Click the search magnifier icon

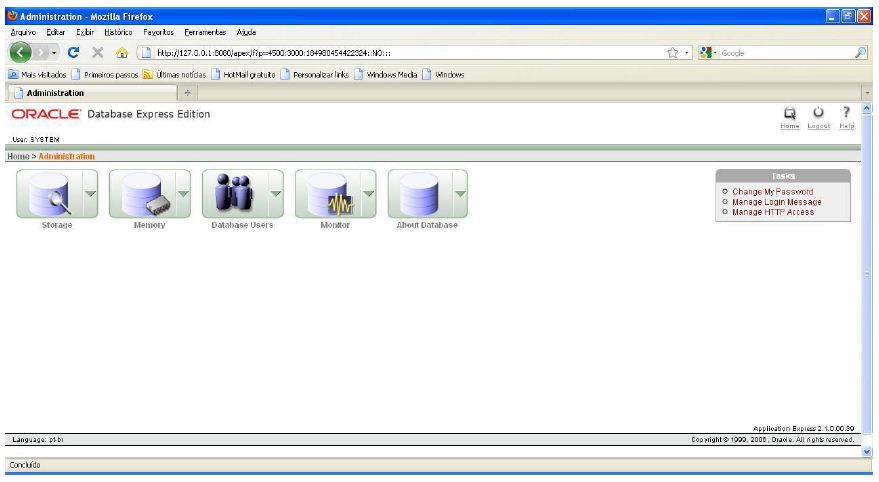pyautogui.click(x=861, y=53)
